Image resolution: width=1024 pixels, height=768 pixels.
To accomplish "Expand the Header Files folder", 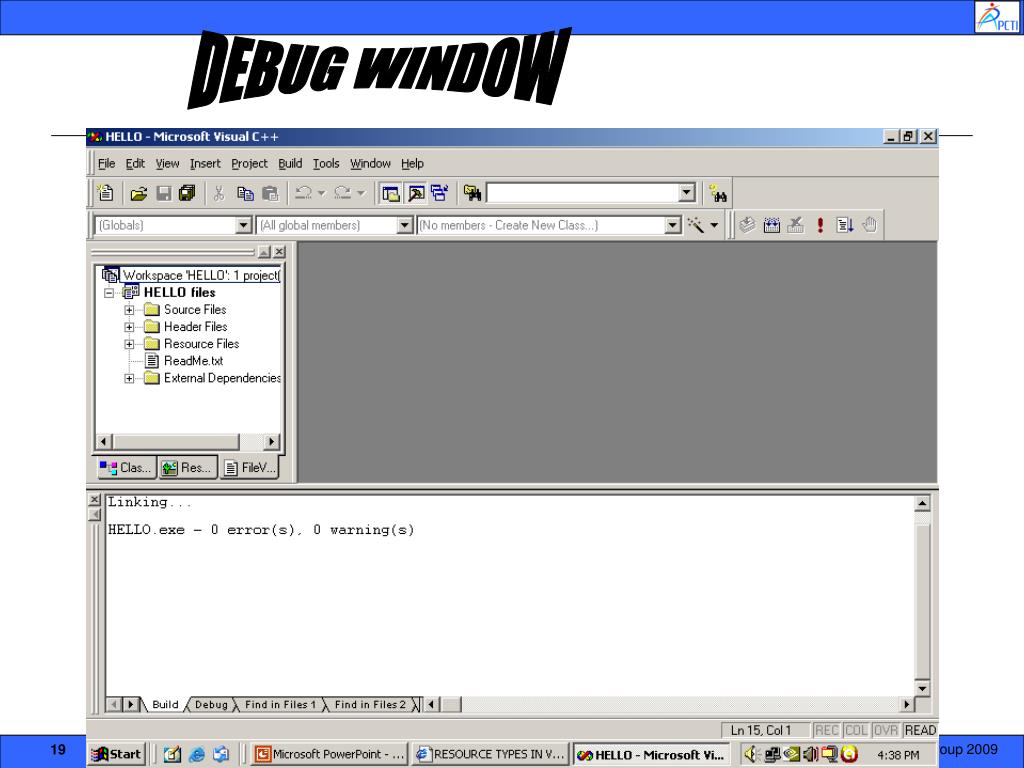I will click(x=129, y=327).
